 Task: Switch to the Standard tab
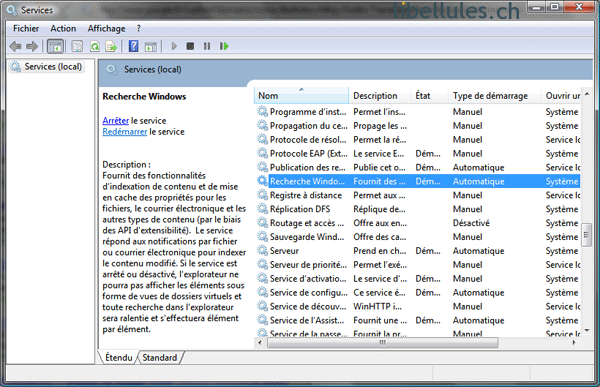tap(160, 358)
